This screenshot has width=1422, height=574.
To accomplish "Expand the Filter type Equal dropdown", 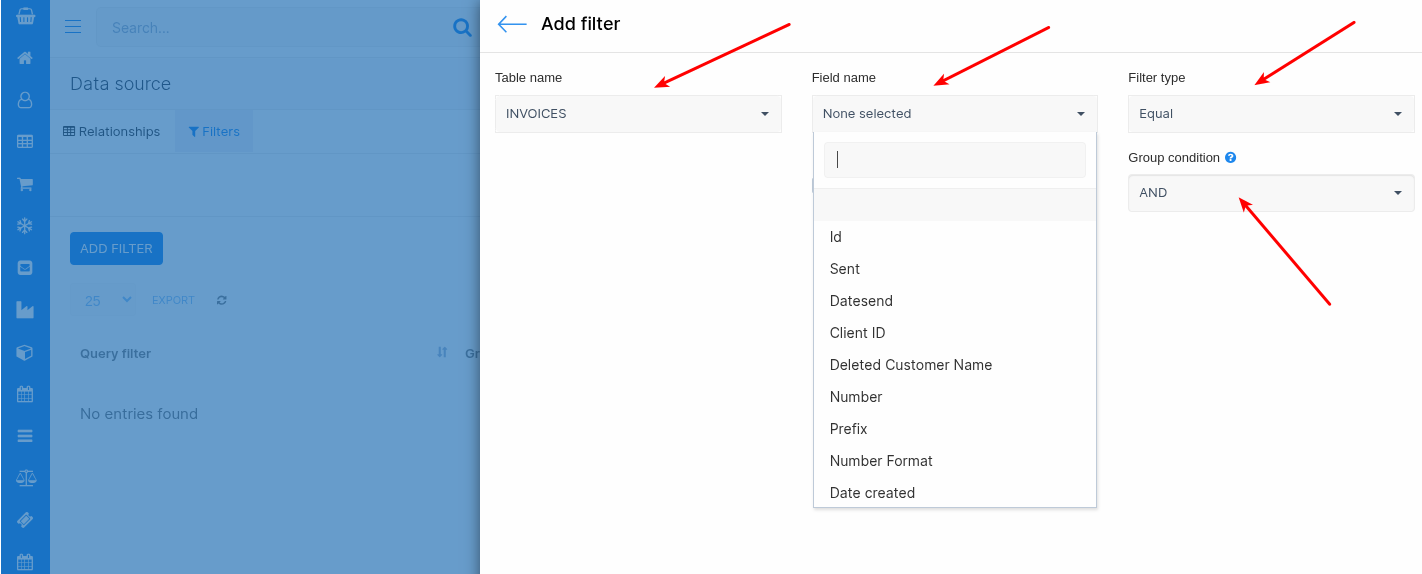I will coord(1270,114).
